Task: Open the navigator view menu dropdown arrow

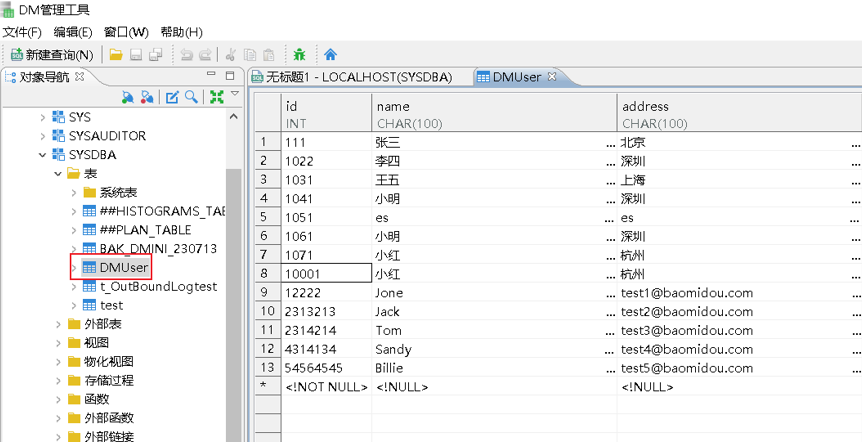Action: coord(235,94)
